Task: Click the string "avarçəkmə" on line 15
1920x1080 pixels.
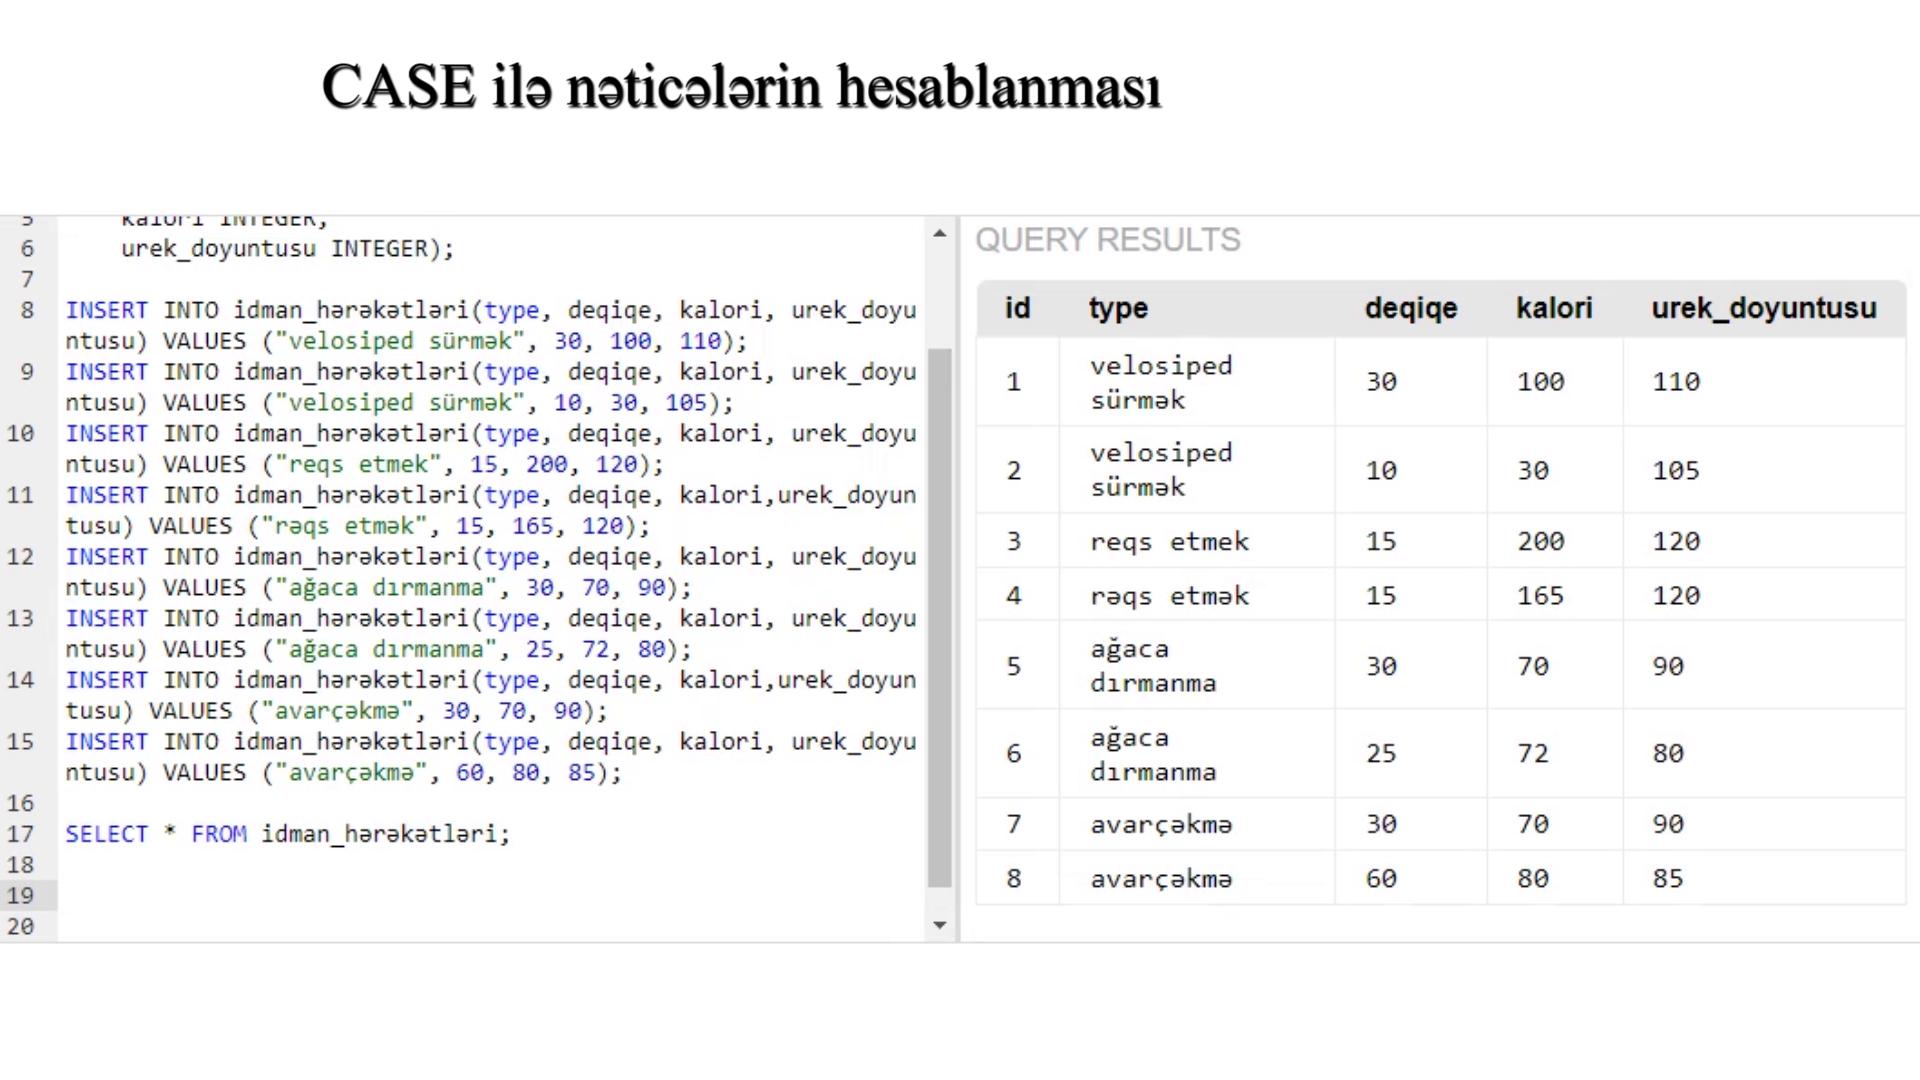Action: click(352, 772)
